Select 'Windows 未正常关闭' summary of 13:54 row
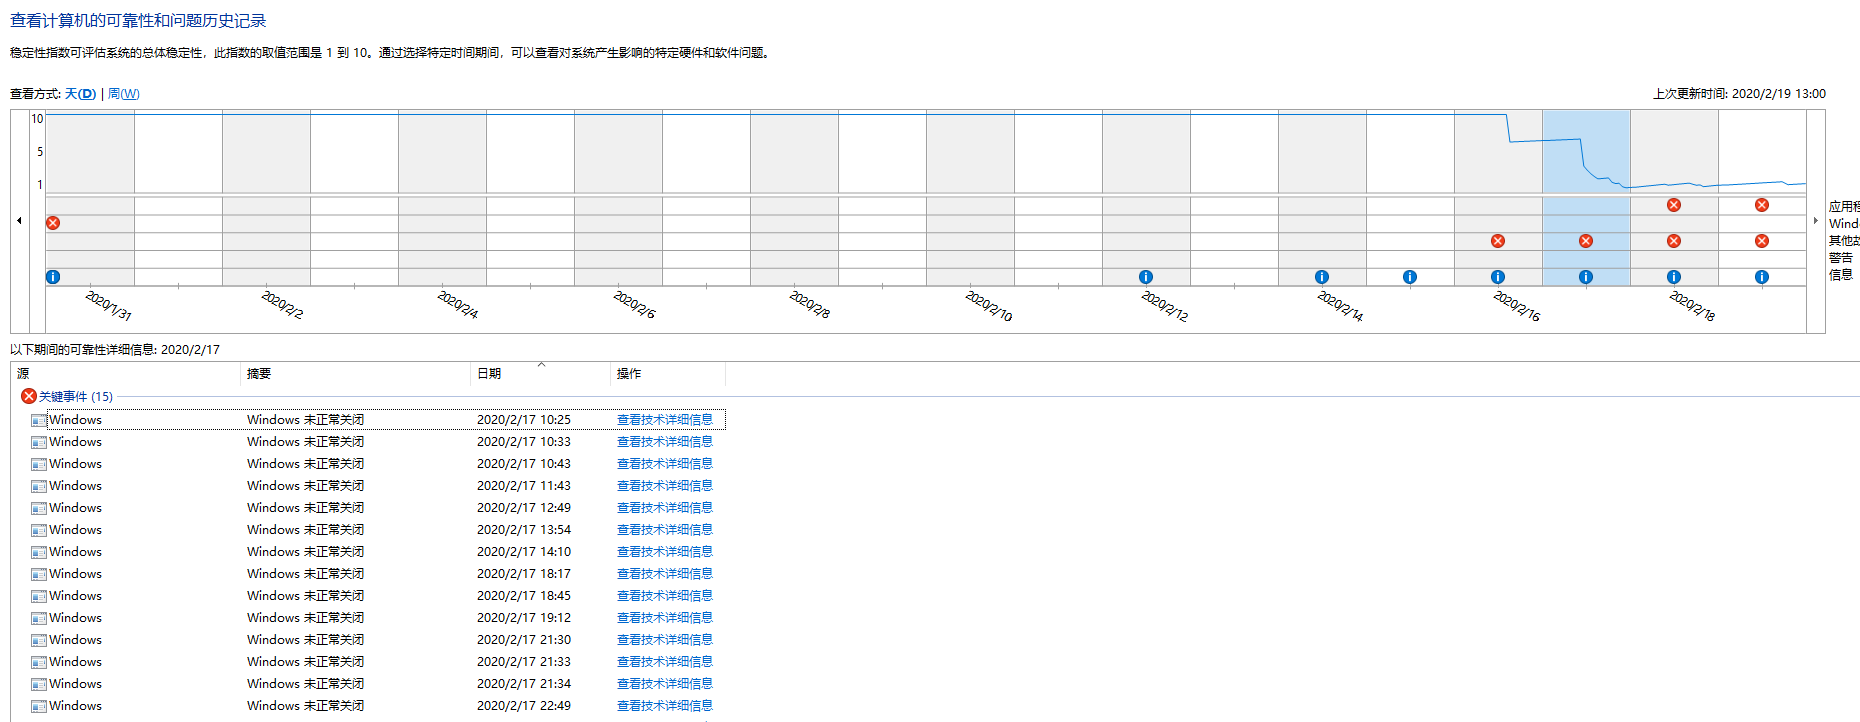This screenshot has height=722, width=1860. (306, 530)
